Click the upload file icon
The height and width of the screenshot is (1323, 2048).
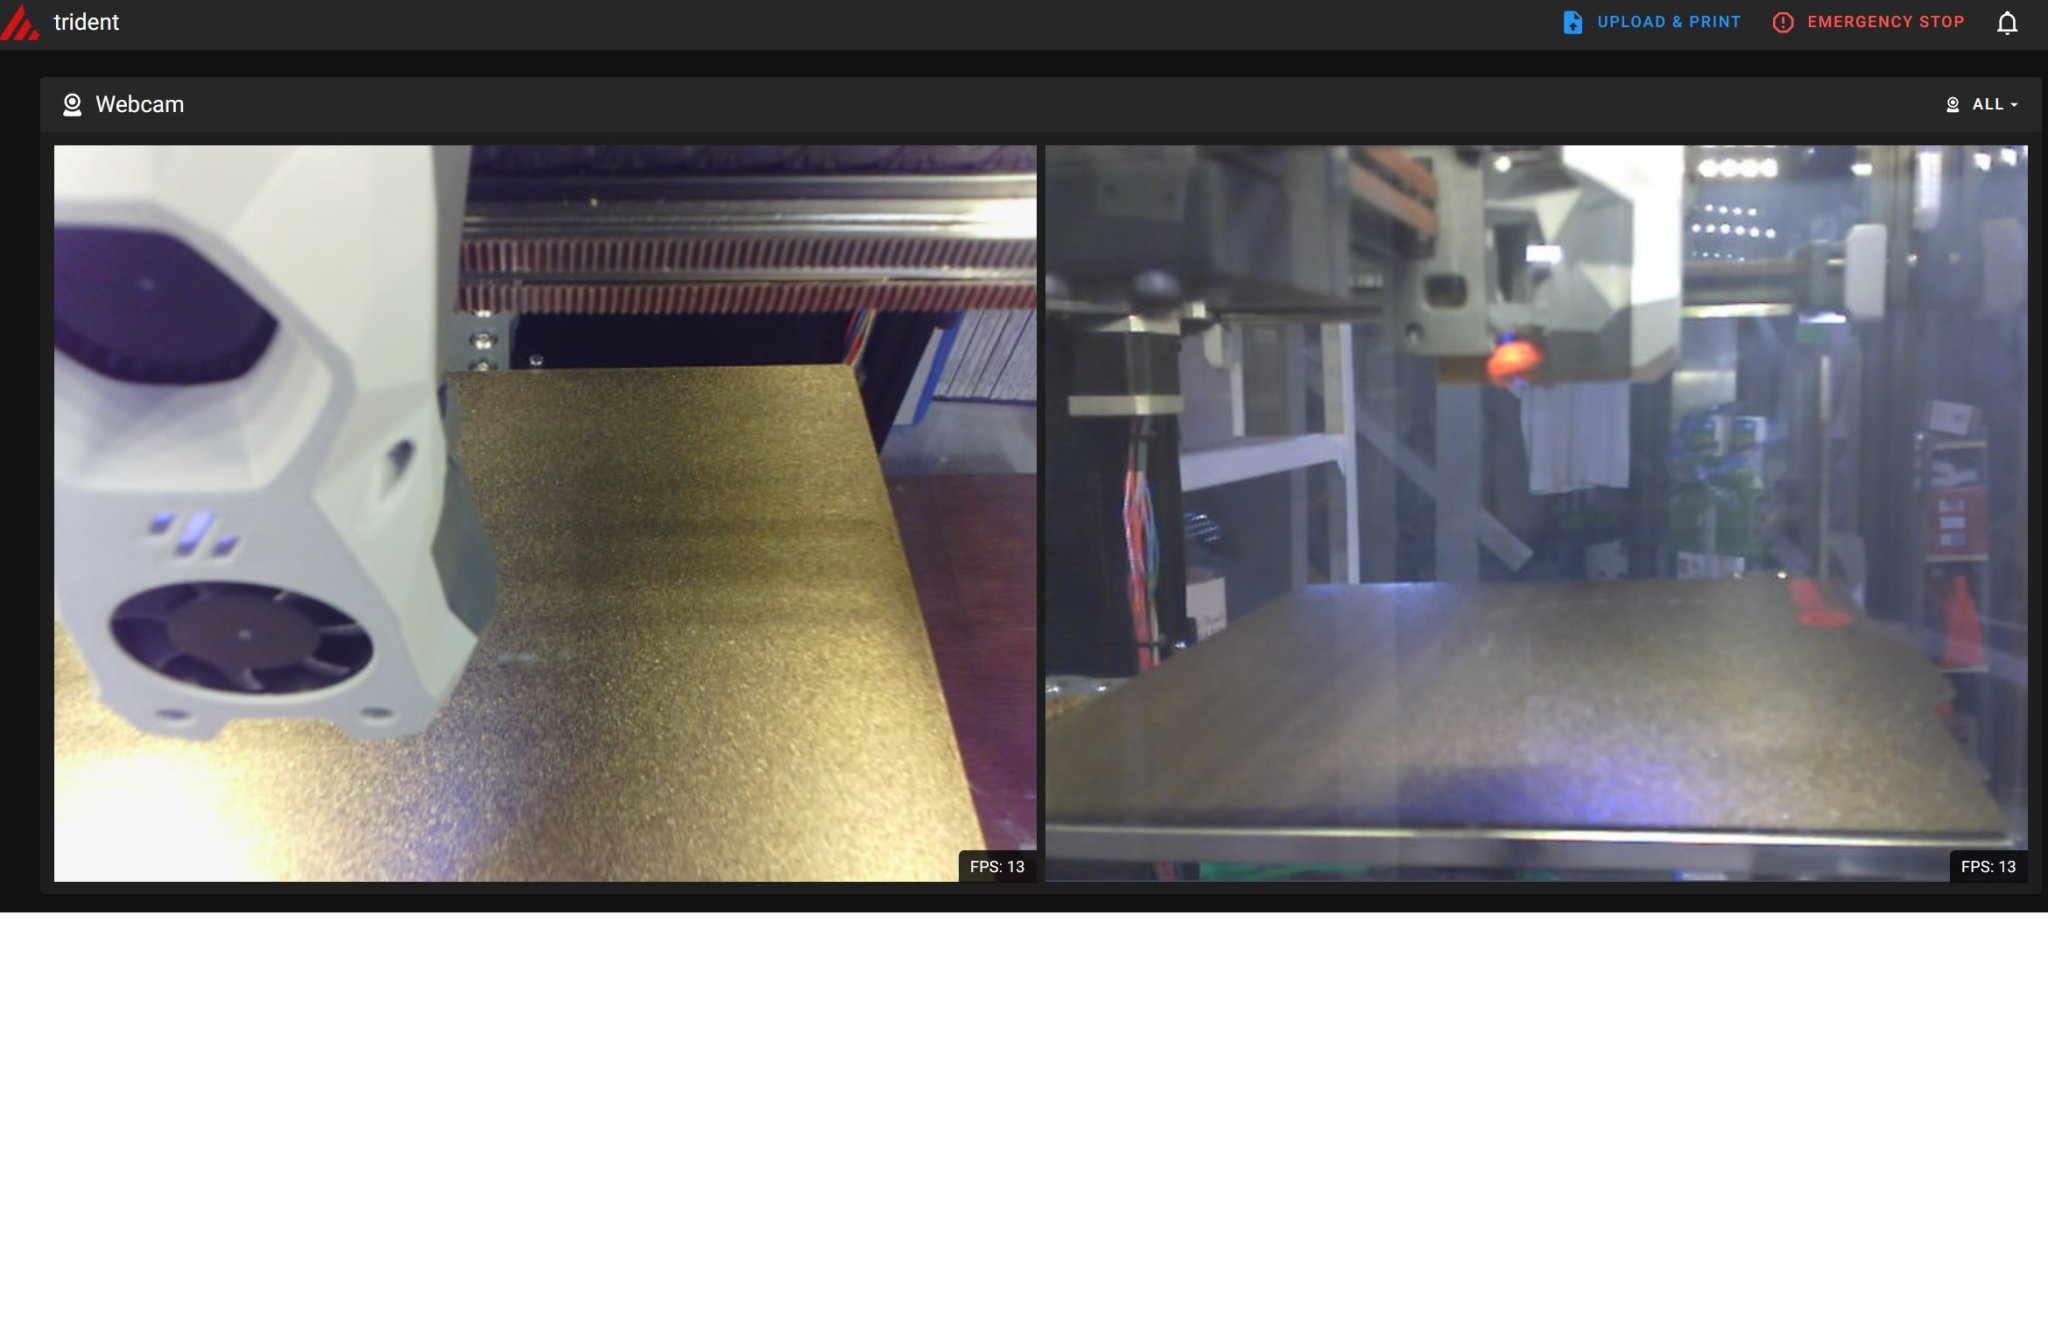click(x=1572, y=22)
